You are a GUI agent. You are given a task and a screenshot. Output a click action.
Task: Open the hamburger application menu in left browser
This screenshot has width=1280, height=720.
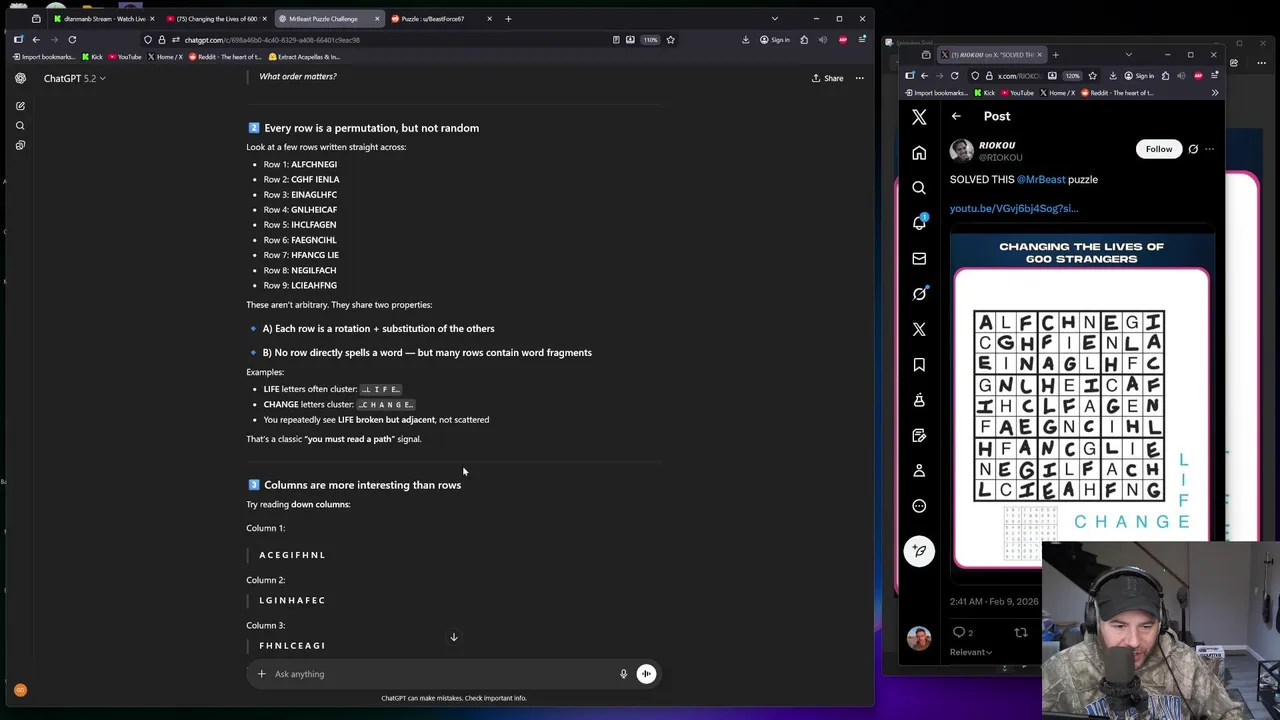pyautogui.click(x=862, y=40)
